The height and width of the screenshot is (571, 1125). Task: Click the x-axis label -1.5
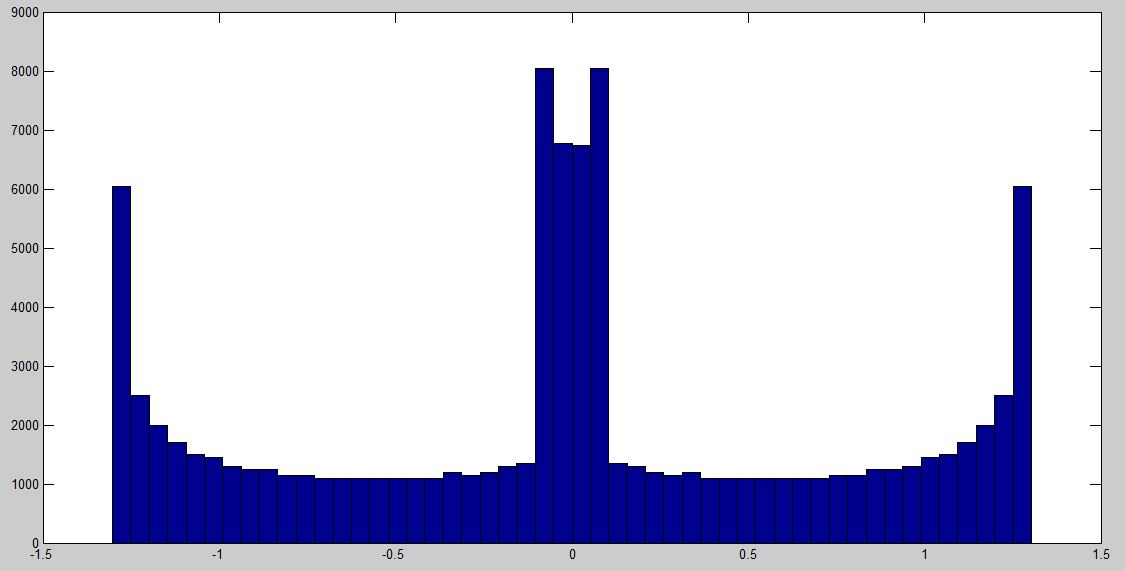coord(42,555)
